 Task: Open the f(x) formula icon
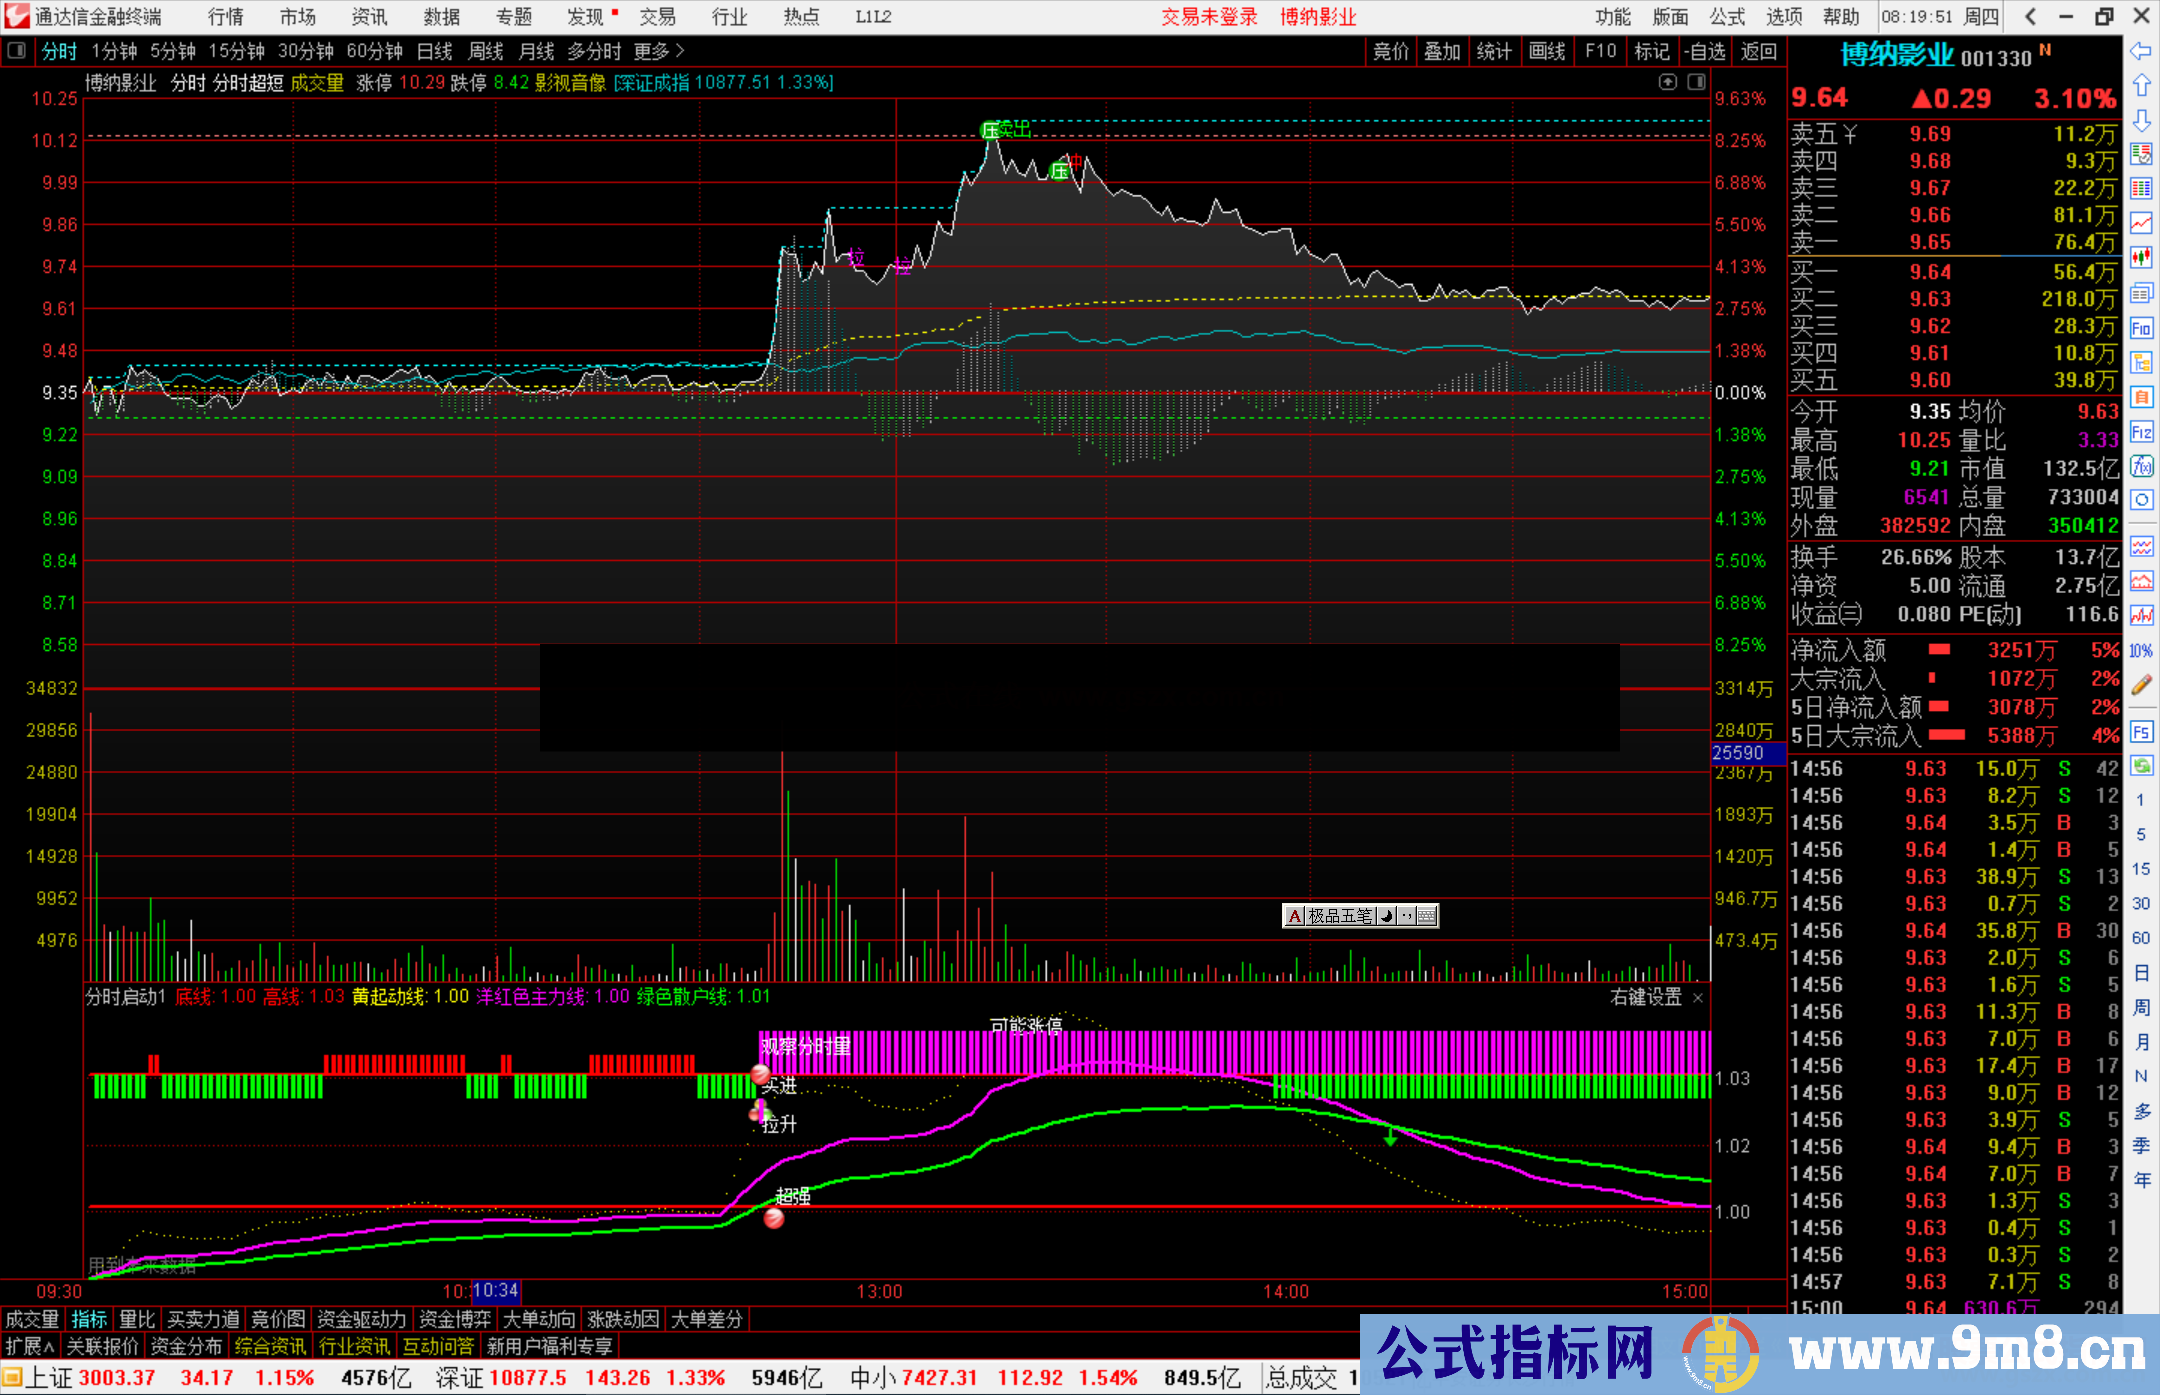2141,466
